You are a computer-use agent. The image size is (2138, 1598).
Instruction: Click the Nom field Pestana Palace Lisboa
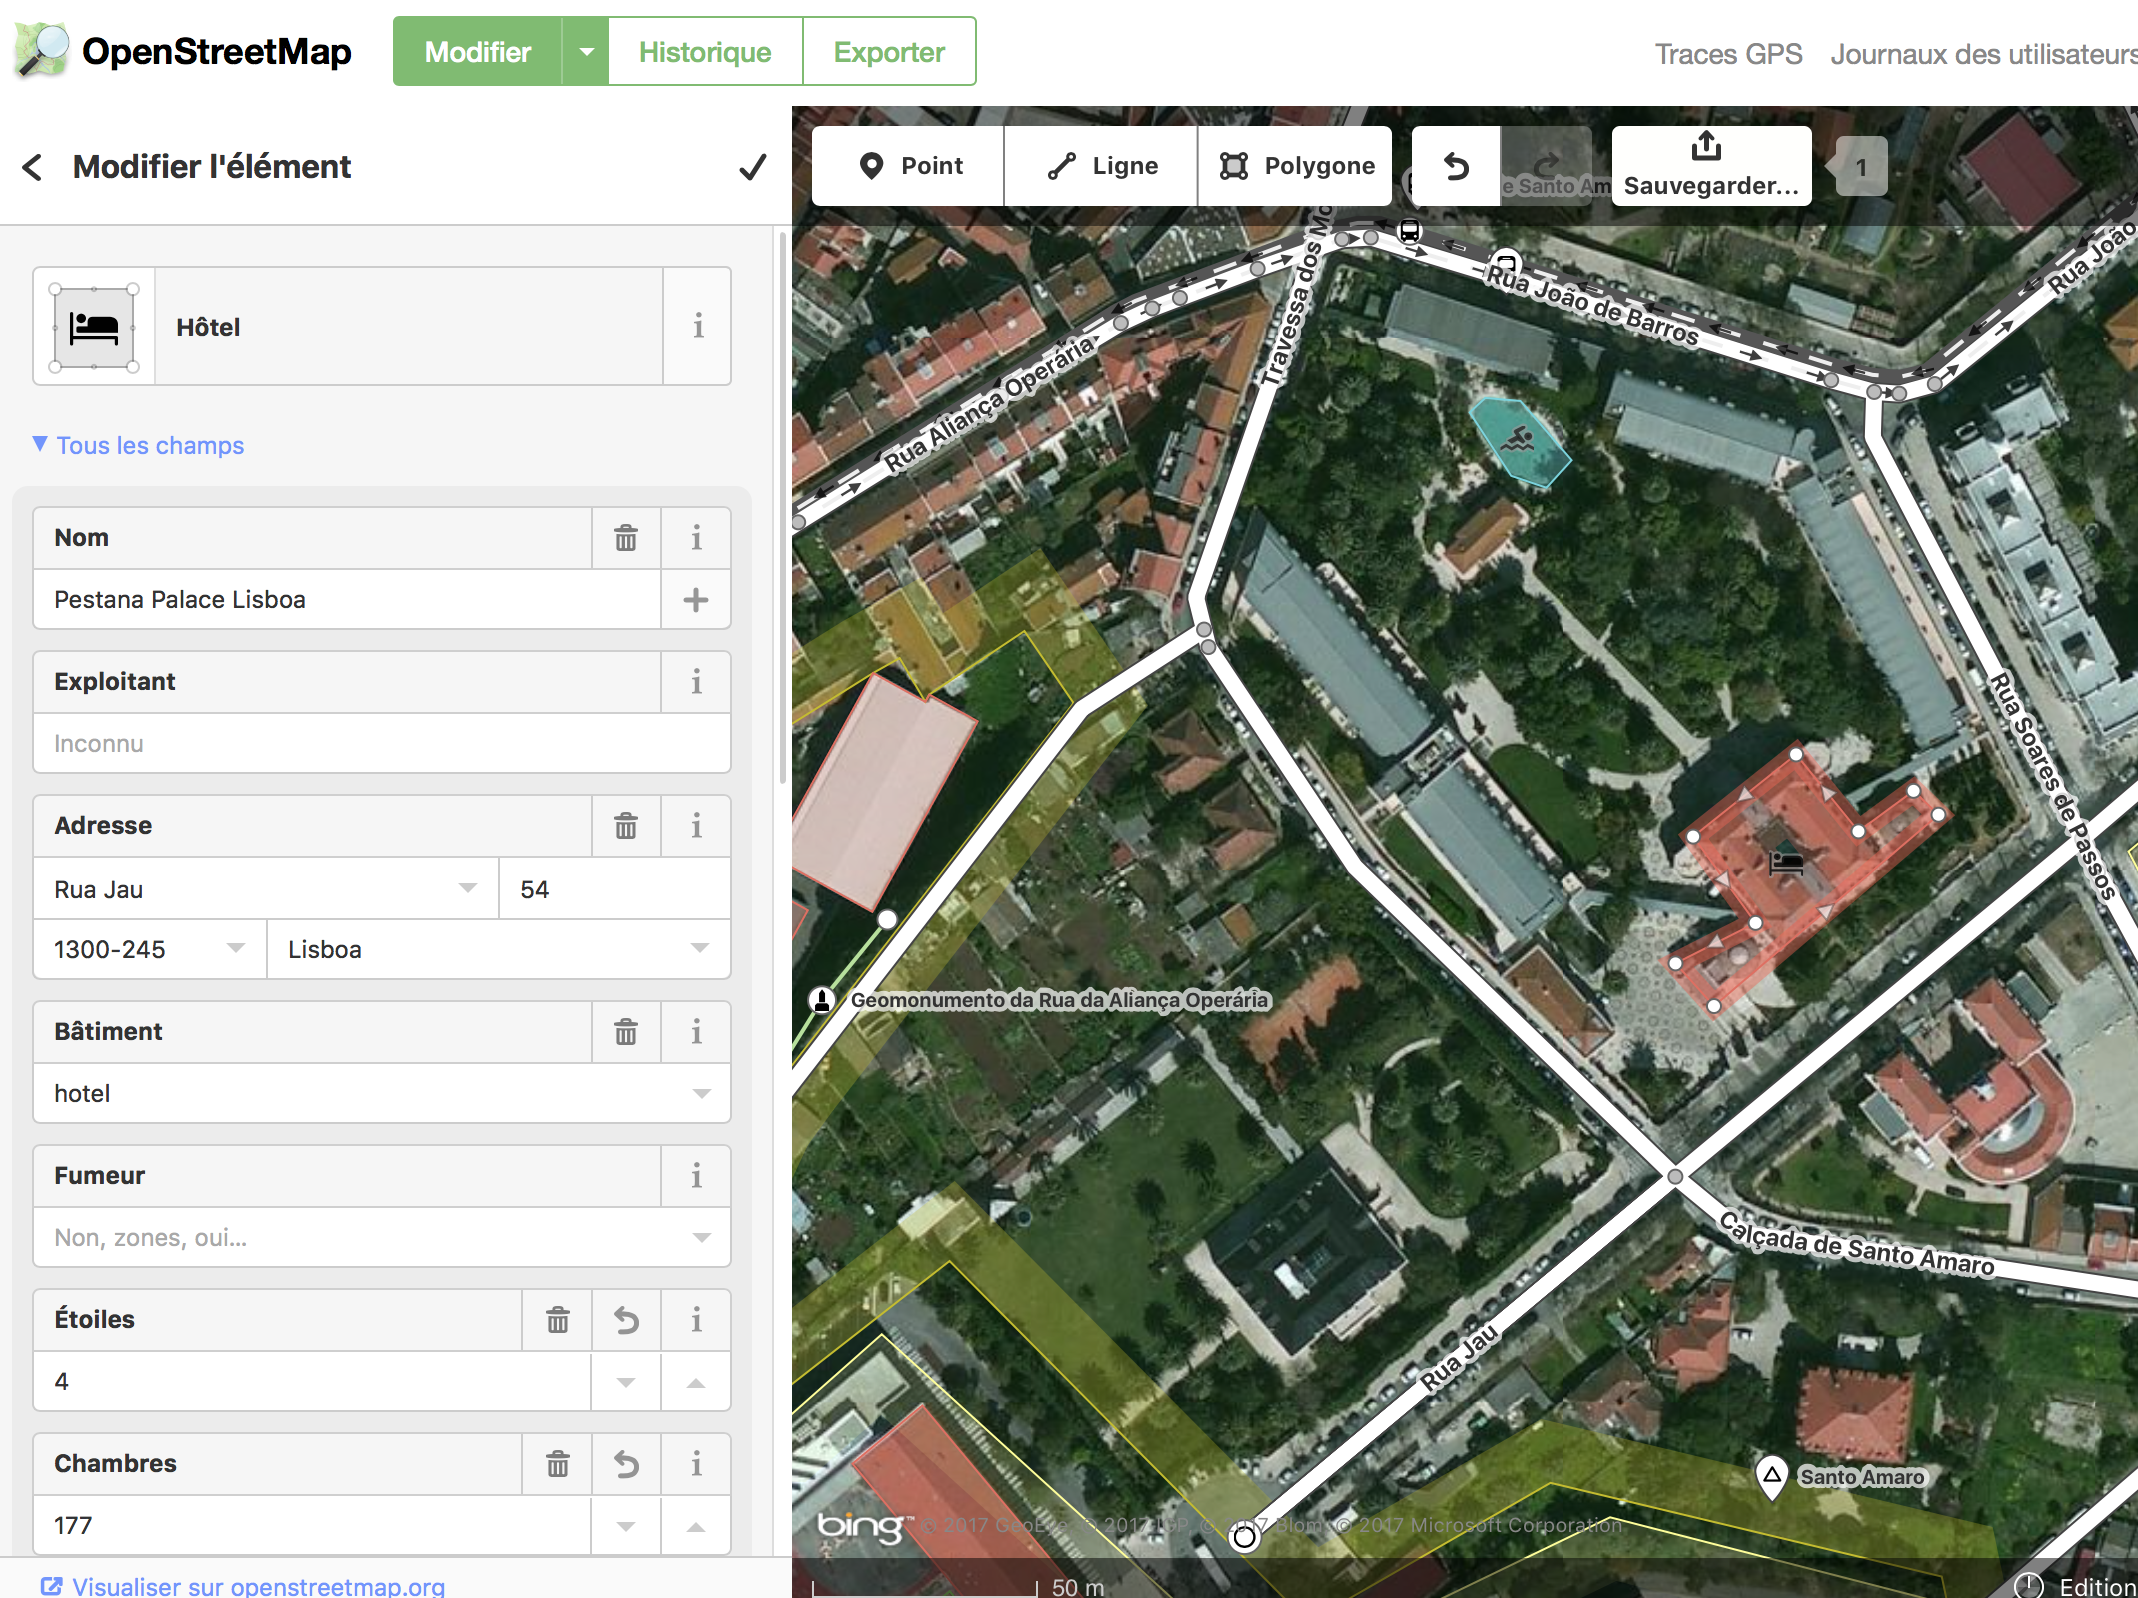point(347,600)
